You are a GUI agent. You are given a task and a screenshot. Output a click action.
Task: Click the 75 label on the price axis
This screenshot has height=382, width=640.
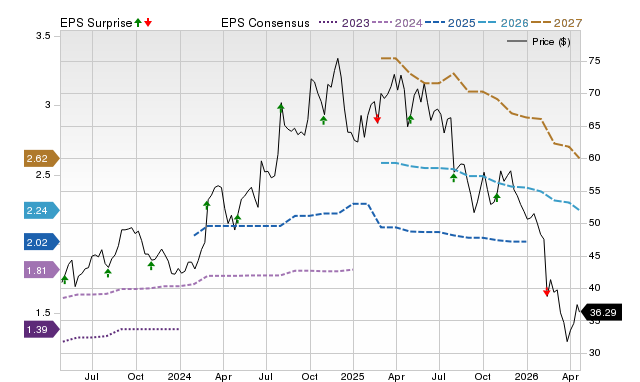(x=594, y=61)
